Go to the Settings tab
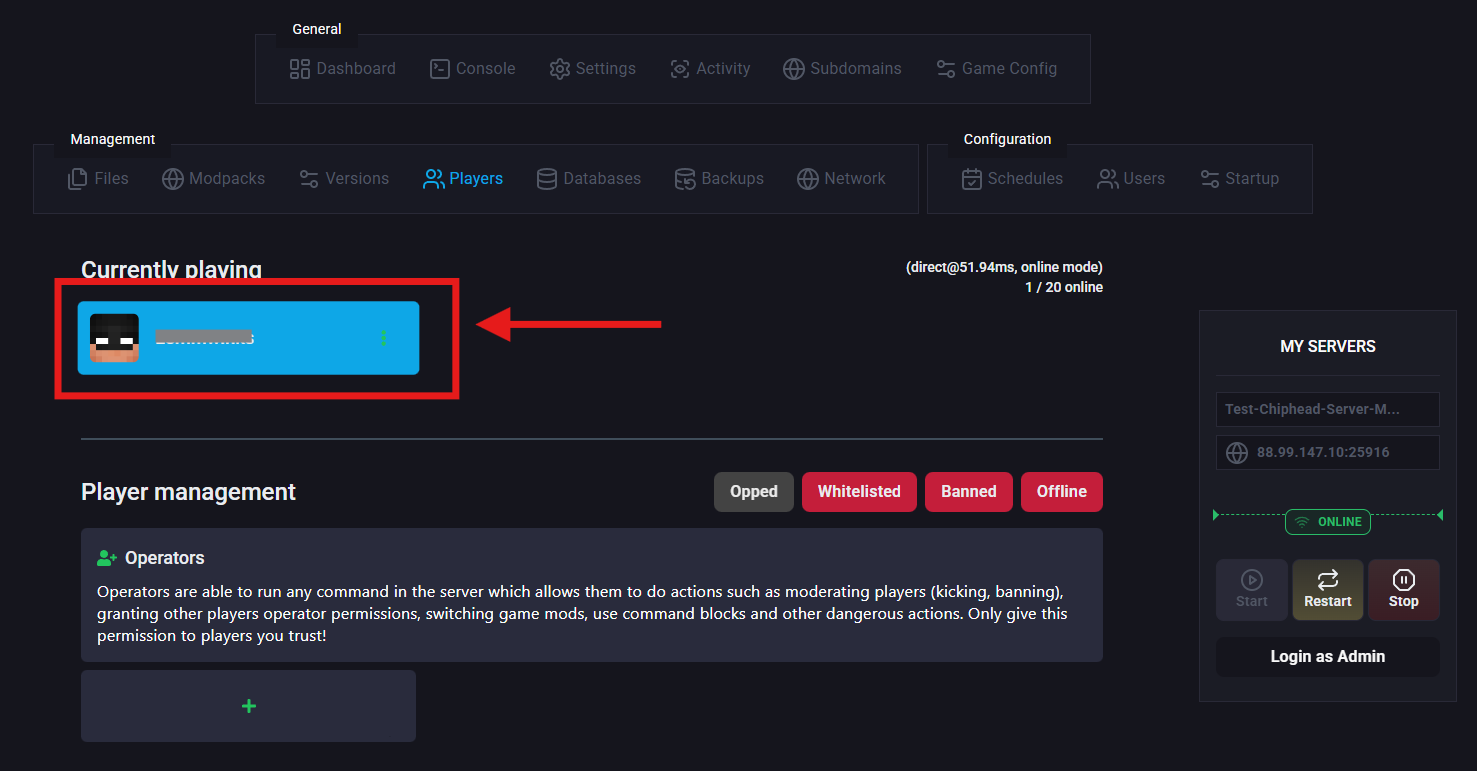Viewport: 1477px width, 771px height. coord(593,69)
